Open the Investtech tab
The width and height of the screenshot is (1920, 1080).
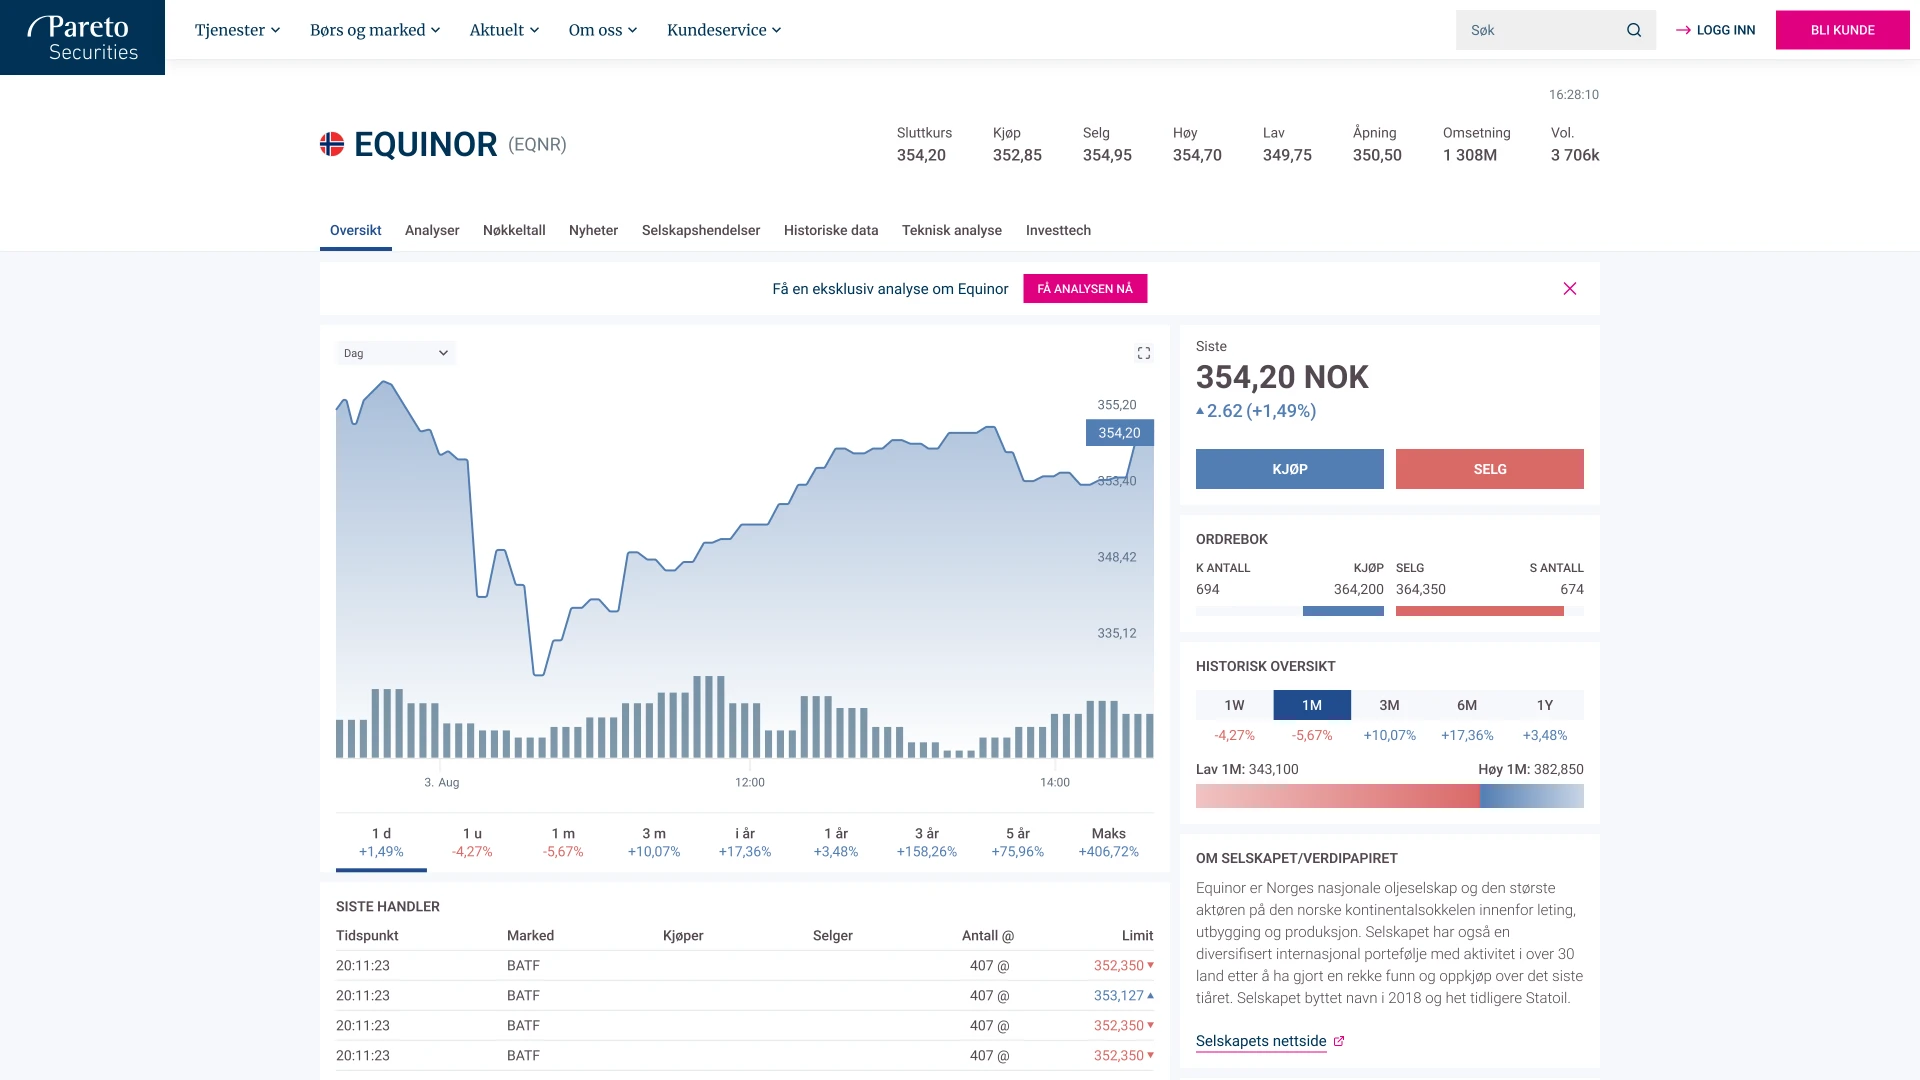(x=1058, y=230)
